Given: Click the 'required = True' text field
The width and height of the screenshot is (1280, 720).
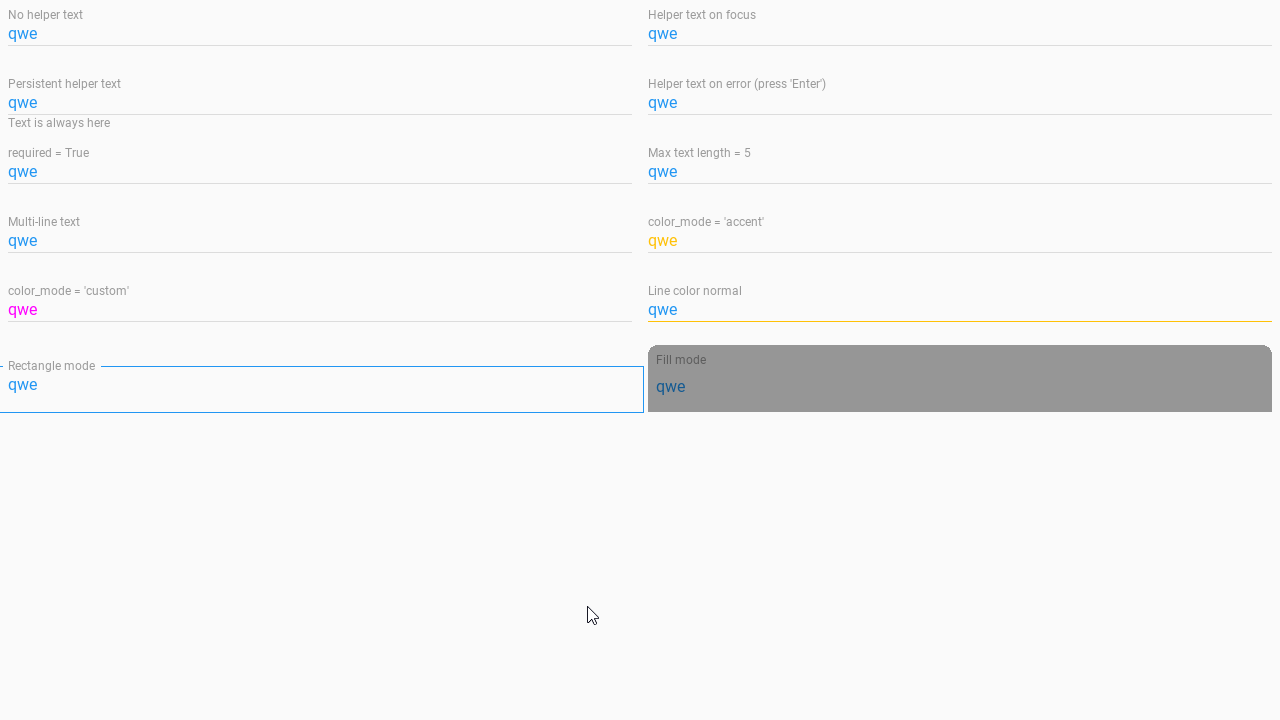Looking at the screenshot, I should coord(300,171).
